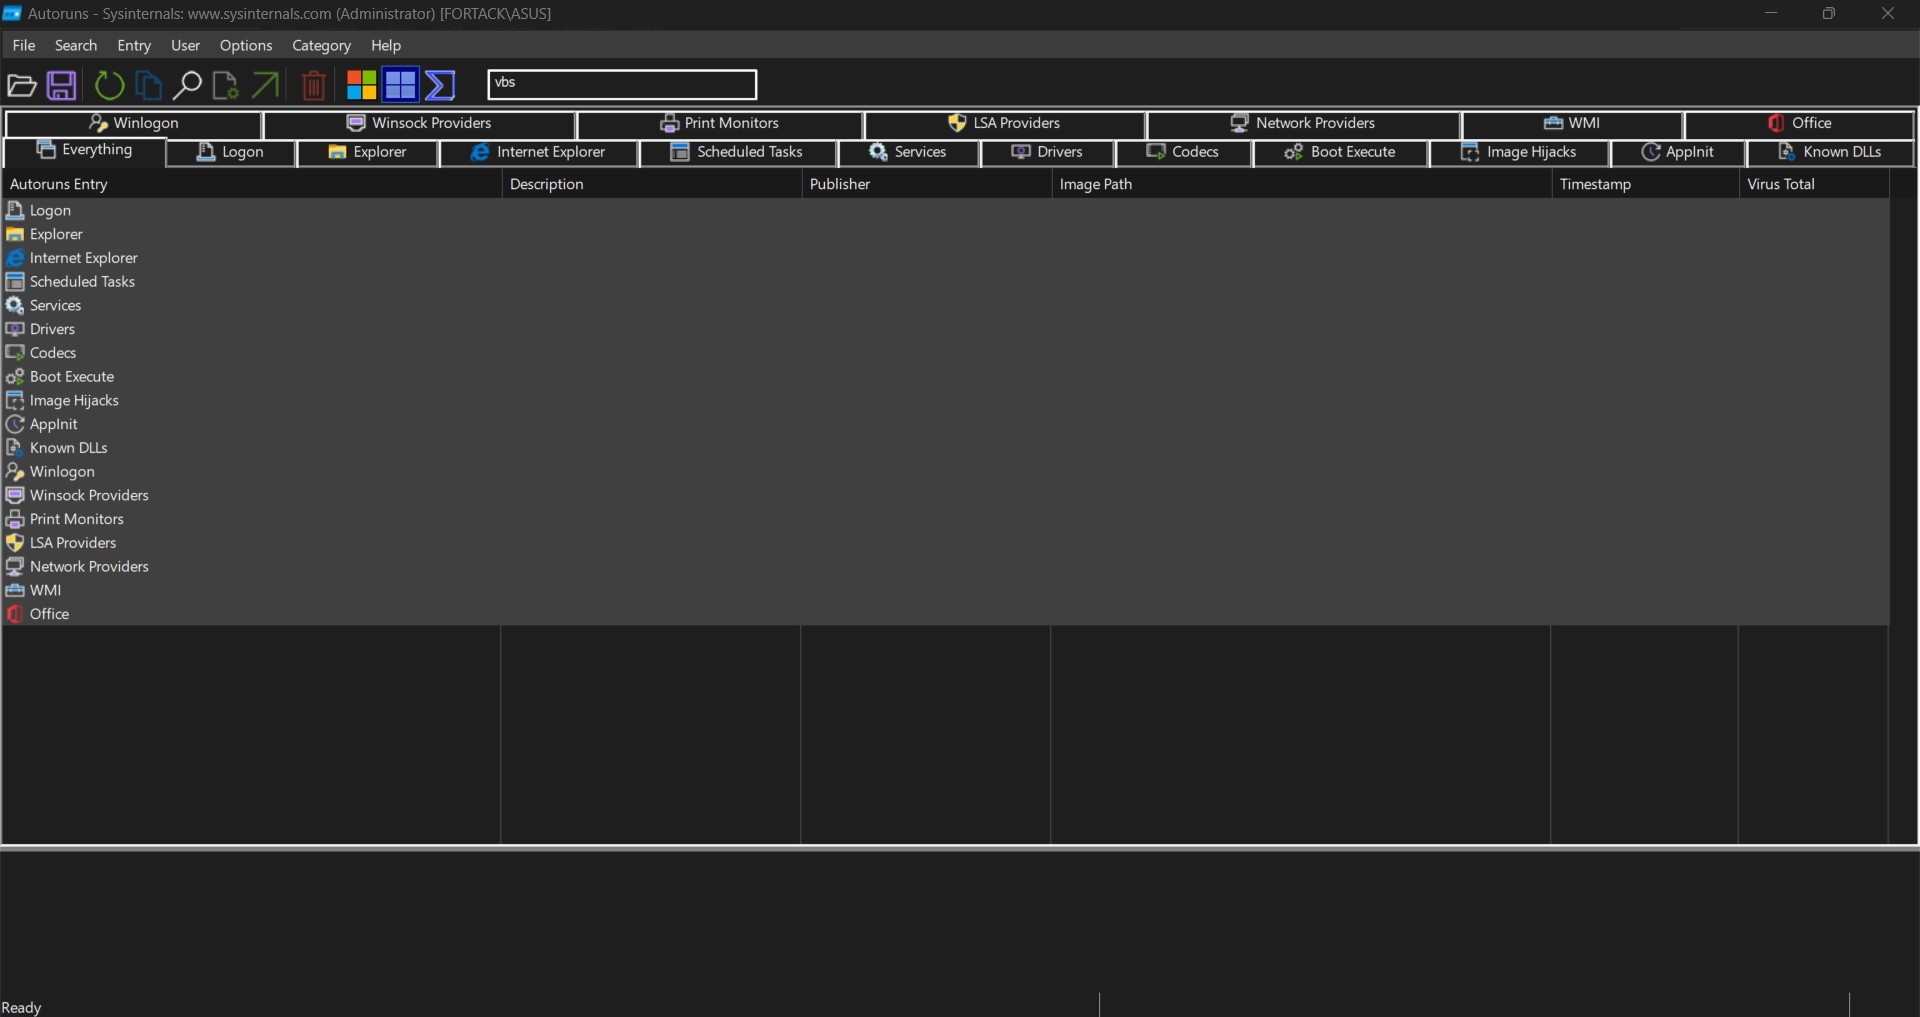The width and height of the screenshot is (1920, 1017).
Task: Open the Options menu
Action: [246, 45]
